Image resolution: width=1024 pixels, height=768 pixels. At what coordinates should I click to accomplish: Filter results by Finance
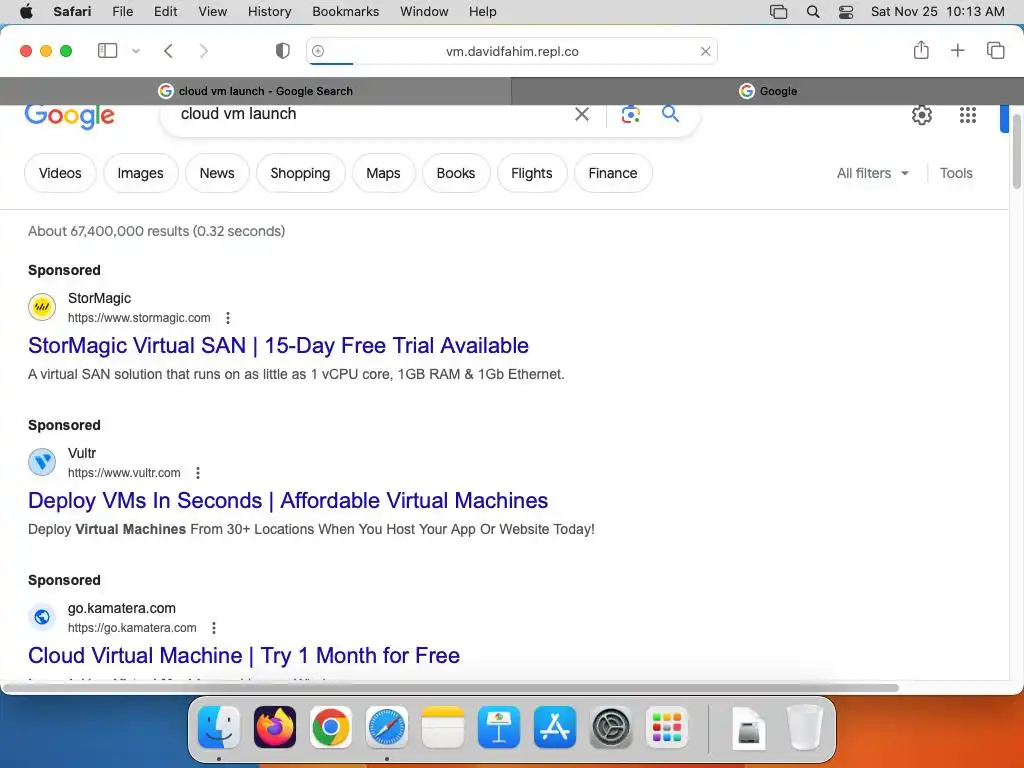pos(613,173)
